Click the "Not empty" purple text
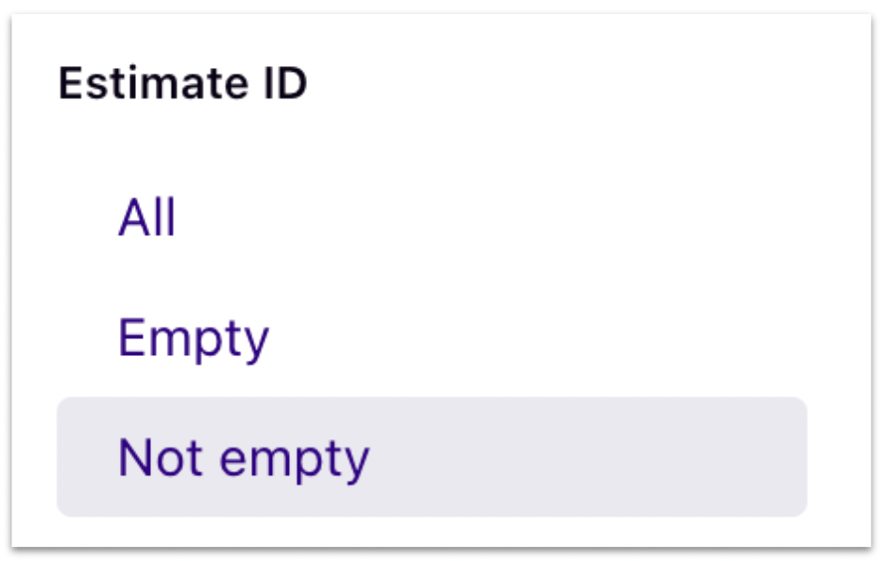This screenshot has height=561, width=886. click(244, 459)
